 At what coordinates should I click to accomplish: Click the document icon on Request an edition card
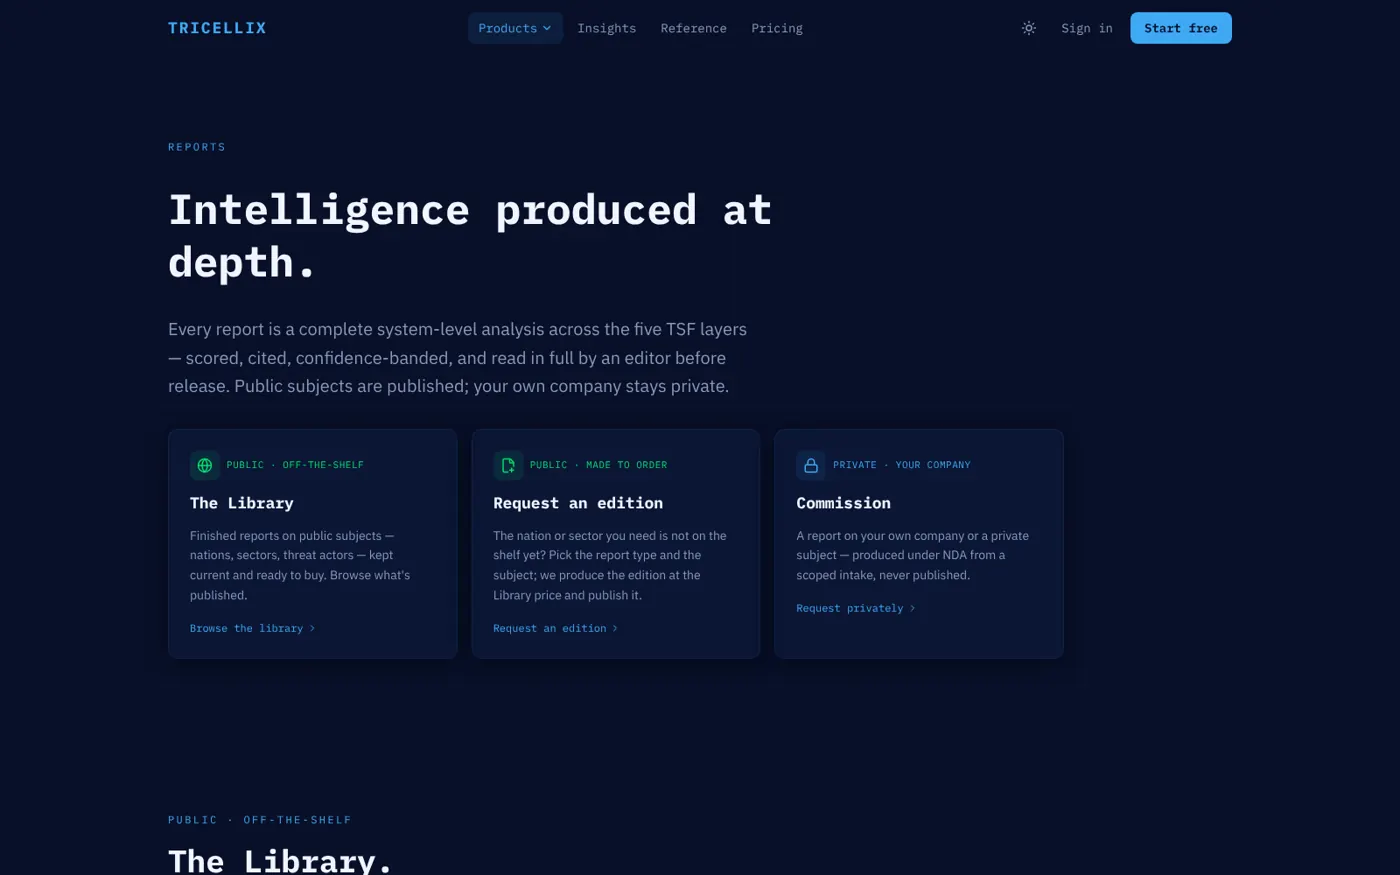508,465
